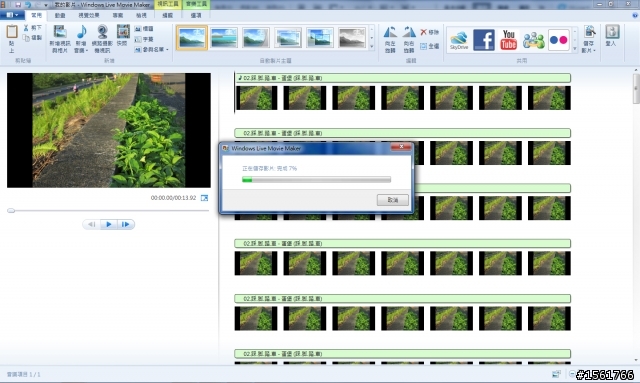Screen dimensions: 640x383
Task: Switch to the Visual Effects ribbon tab
Action: pyautogui.click(x=89, y=15)
